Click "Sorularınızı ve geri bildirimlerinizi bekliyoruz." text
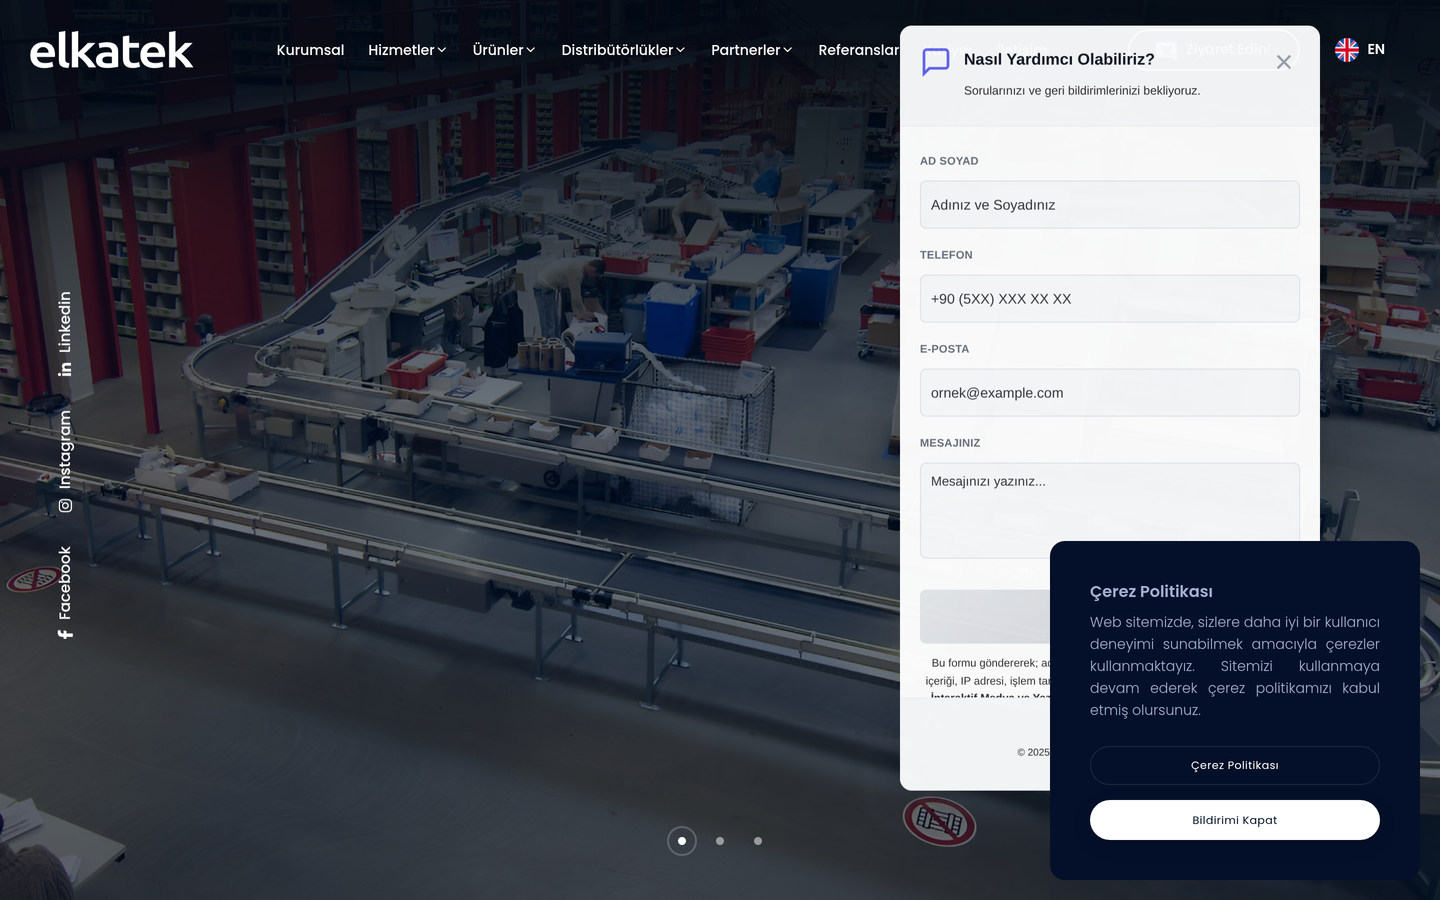1440x900 pixels. [1082, 90]
